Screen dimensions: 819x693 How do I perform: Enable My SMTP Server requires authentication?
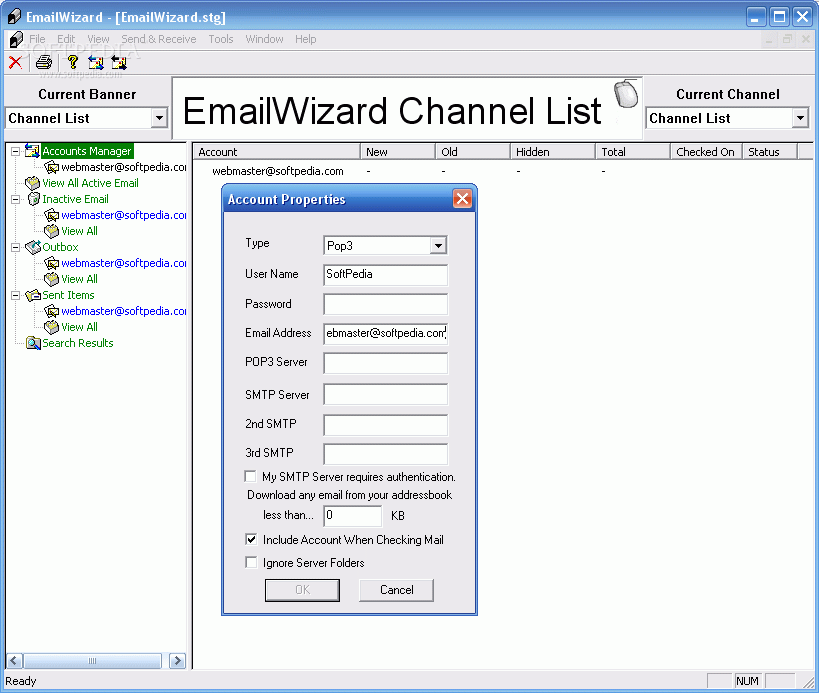250,476
